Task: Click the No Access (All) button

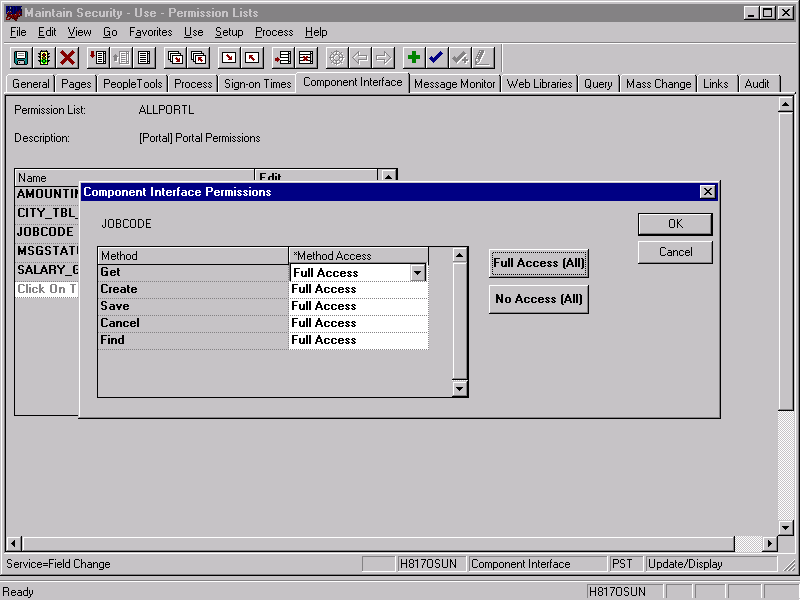Action: click(x=539, y=298)
